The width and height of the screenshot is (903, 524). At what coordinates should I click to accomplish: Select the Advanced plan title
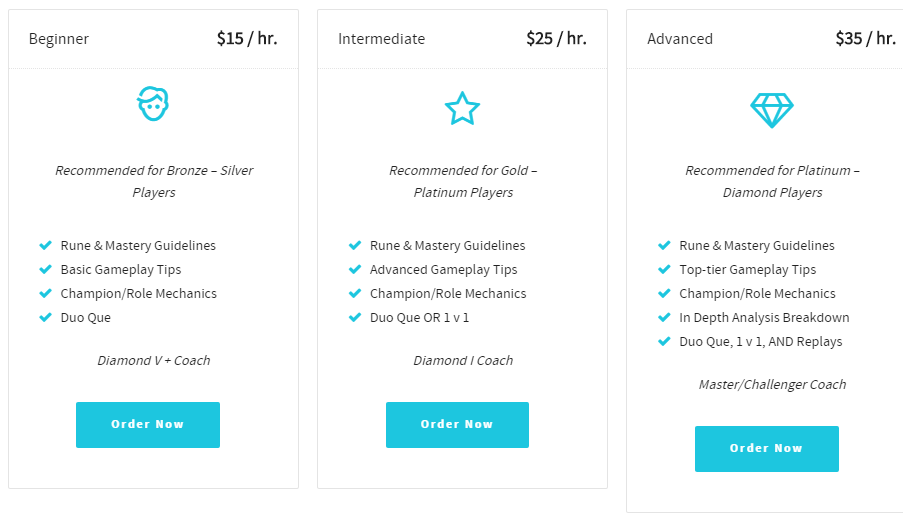[x=680, y=39]
